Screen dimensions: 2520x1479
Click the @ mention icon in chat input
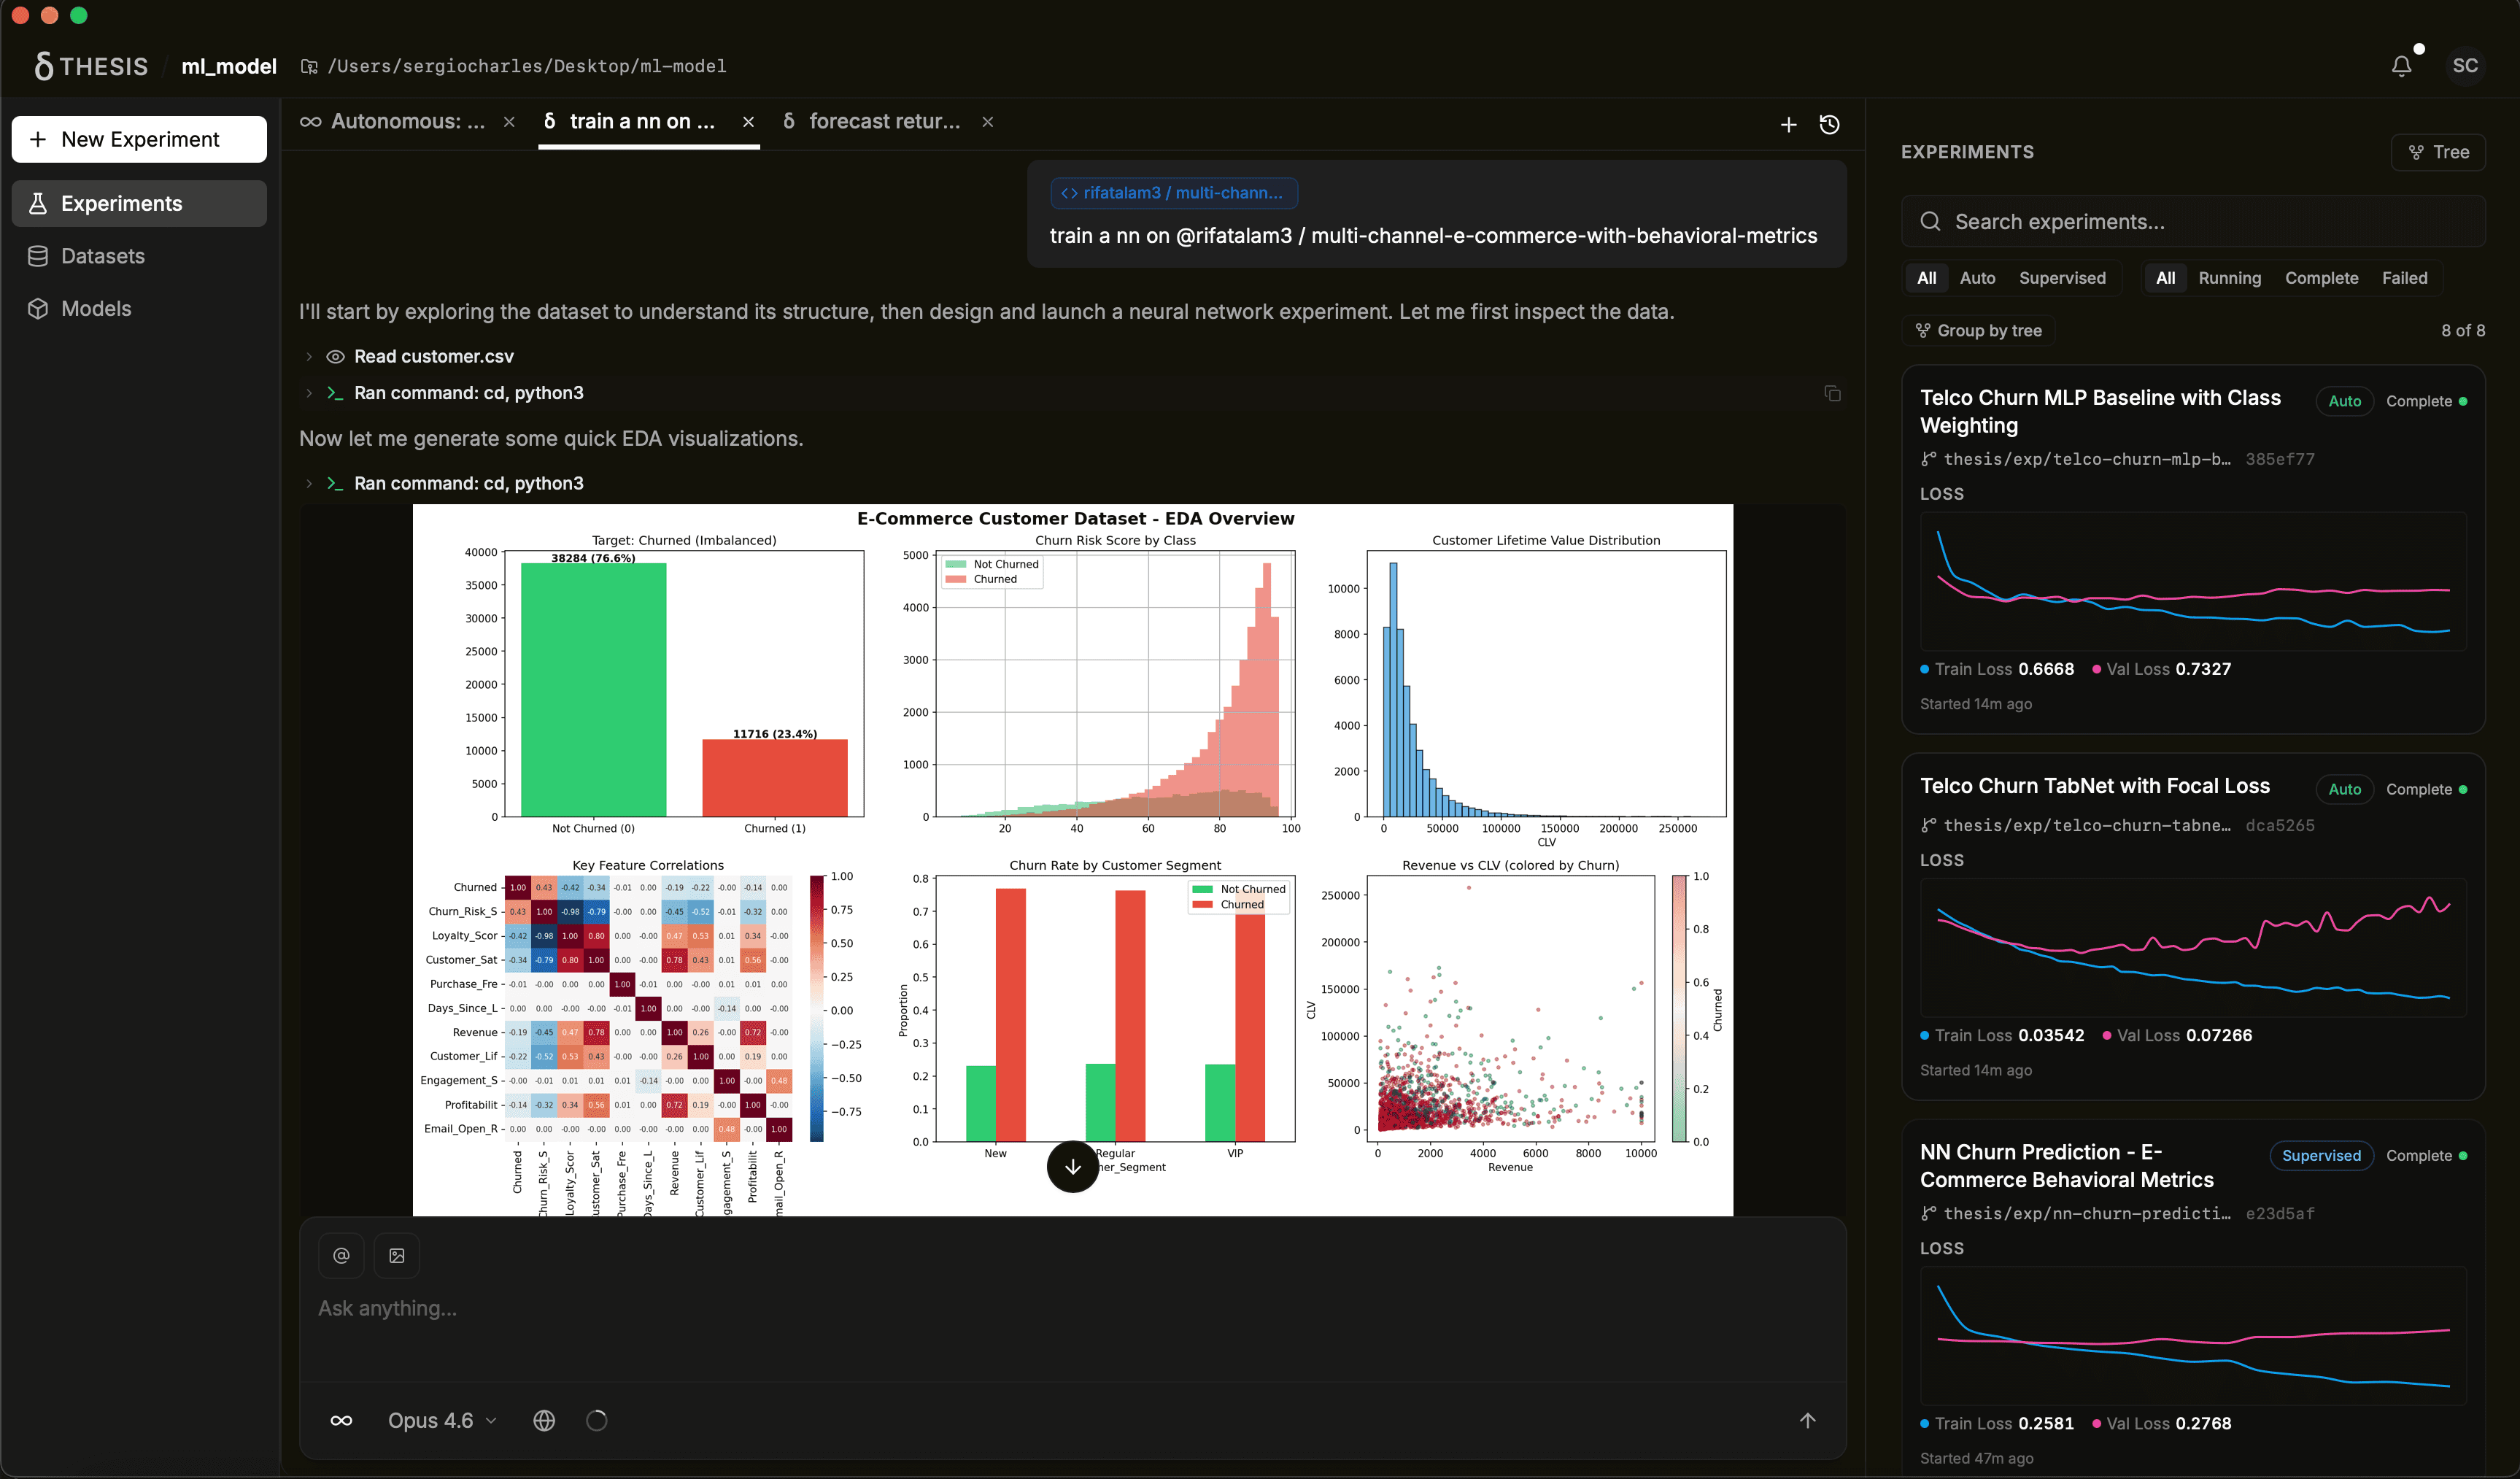tap(341, 1255)
